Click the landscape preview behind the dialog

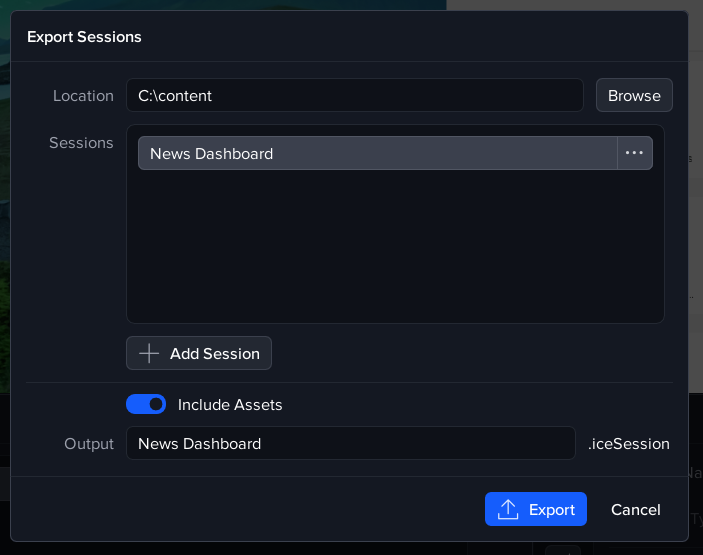(x=5, y=200)
